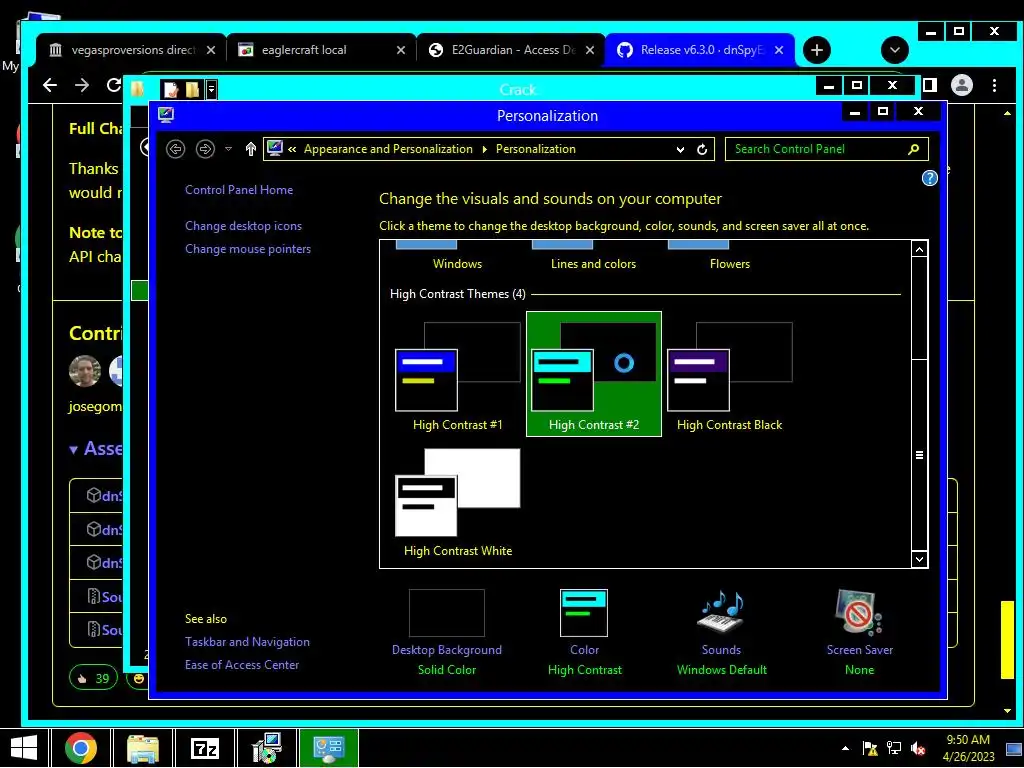Switch to vegasproversions directory tab
Viewport: 1024px width, 768px height.
click(x=131, y=50)
